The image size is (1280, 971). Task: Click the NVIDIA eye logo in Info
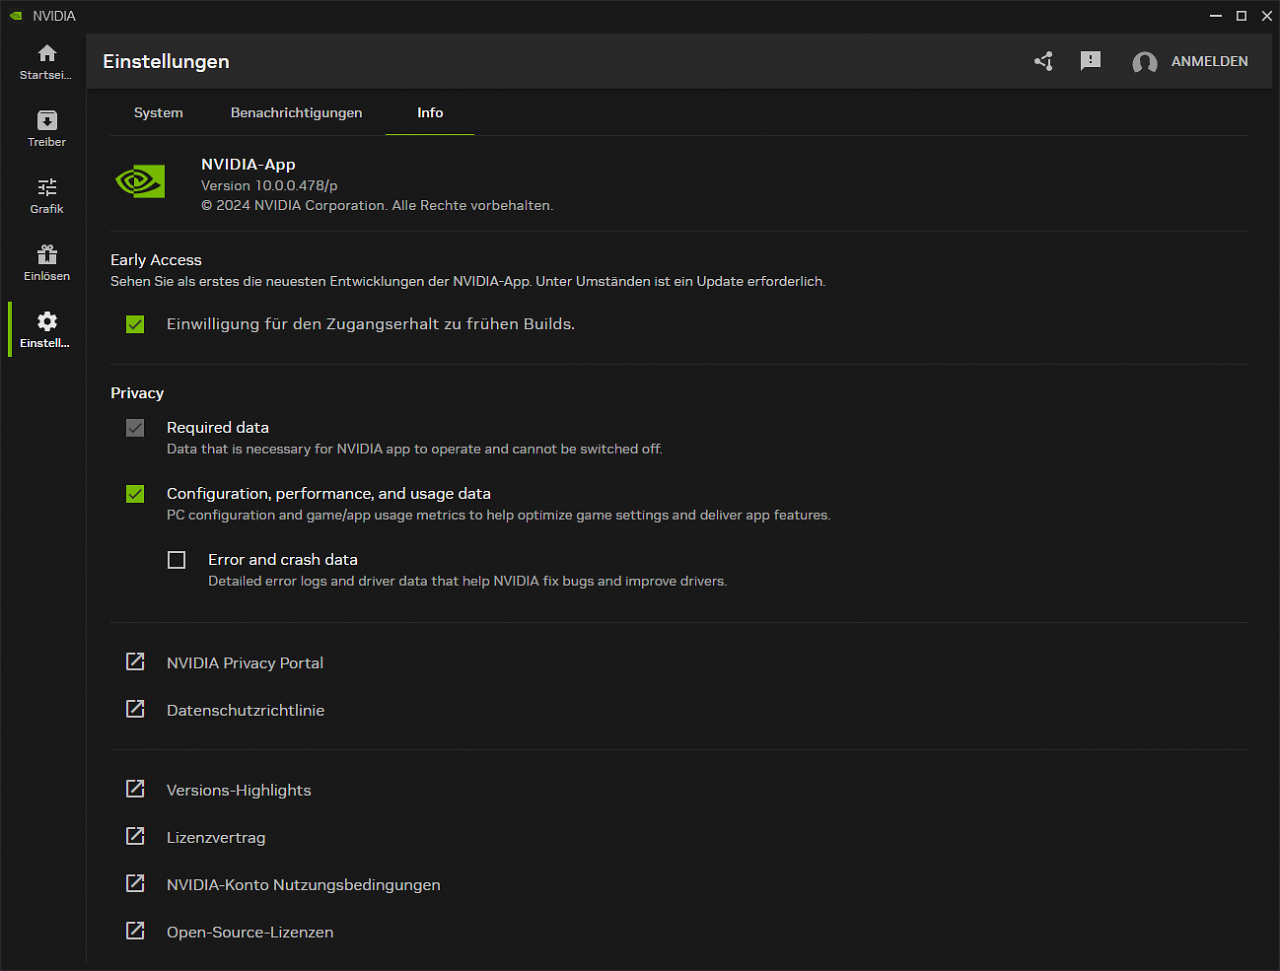[x=140, y=182]
